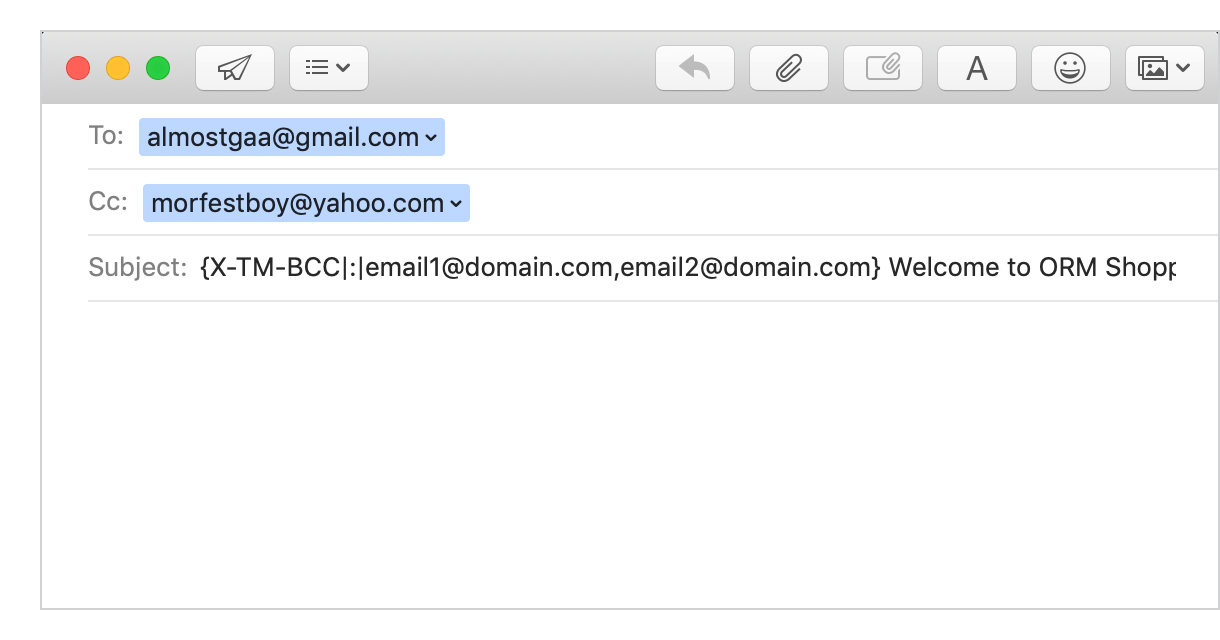This screenshot has width=1220, height=640.
Task: Close the compose window with red button
Action: [78, 68]
